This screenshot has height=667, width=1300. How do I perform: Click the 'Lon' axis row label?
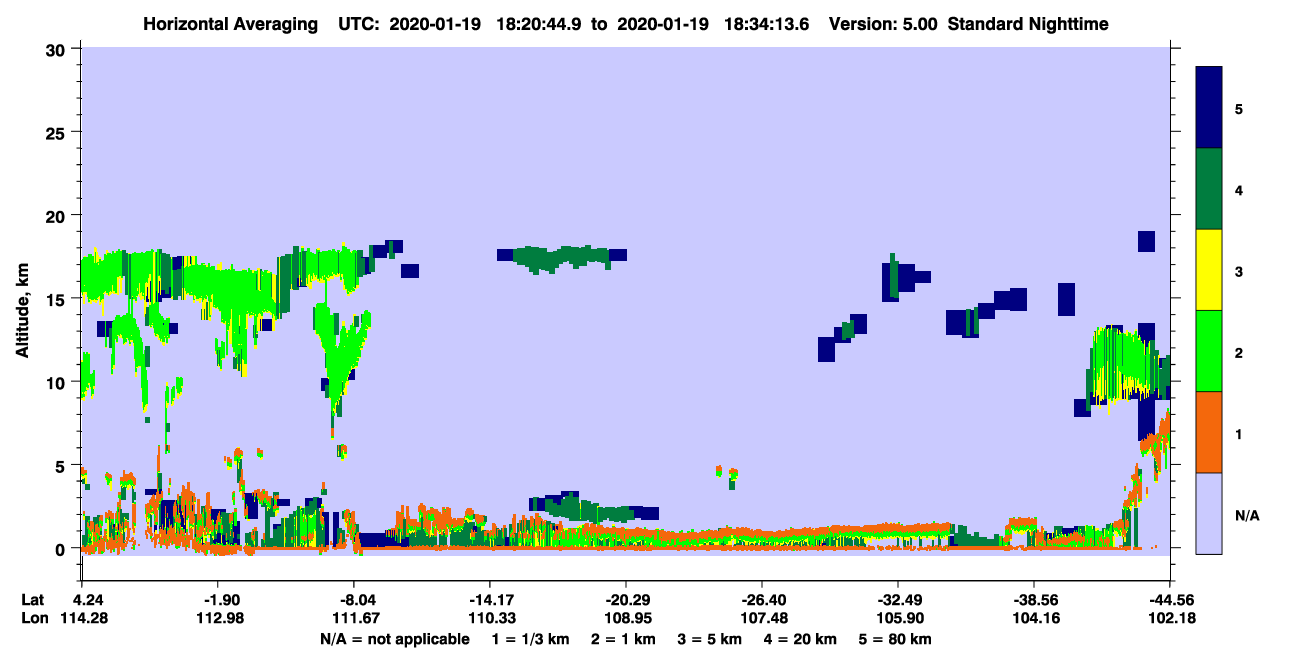coord(33,617)
